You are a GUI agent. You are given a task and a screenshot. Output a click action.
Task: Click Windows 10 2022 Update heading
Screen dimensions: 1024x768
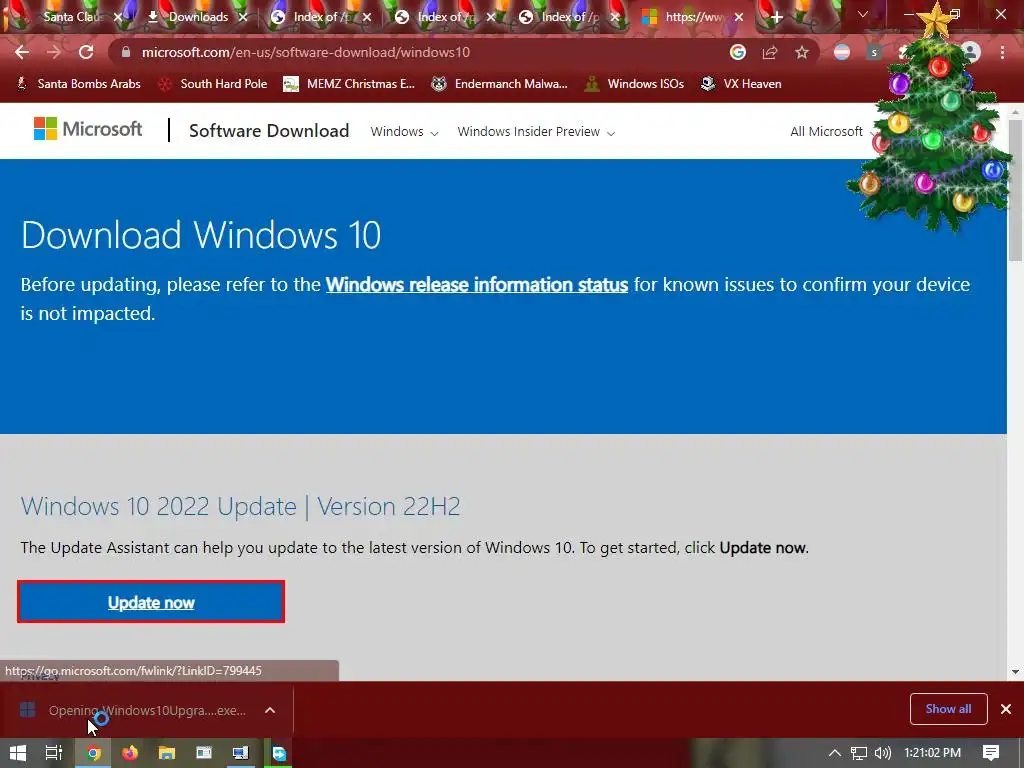240,507
